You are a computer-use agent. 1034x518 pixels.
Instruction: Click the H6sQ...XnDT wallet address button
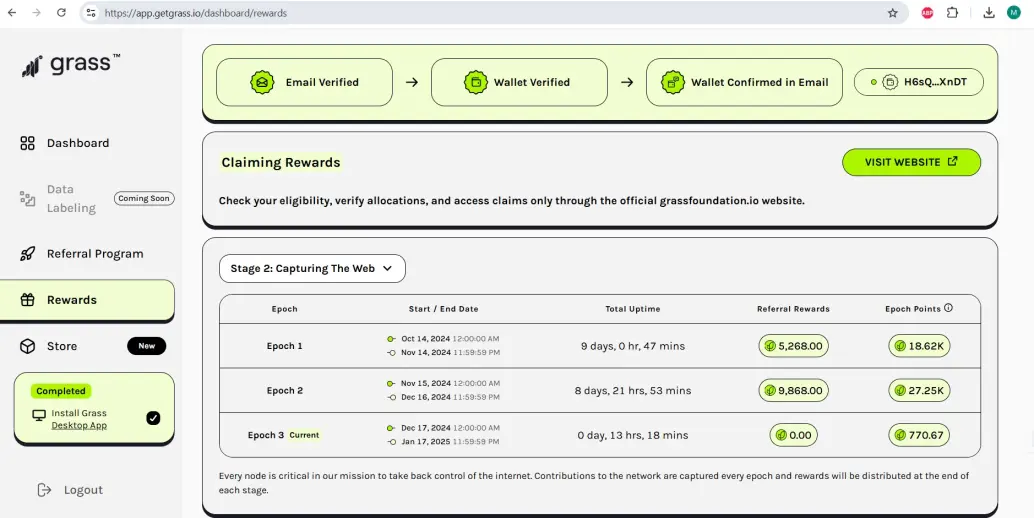point(919,82)
